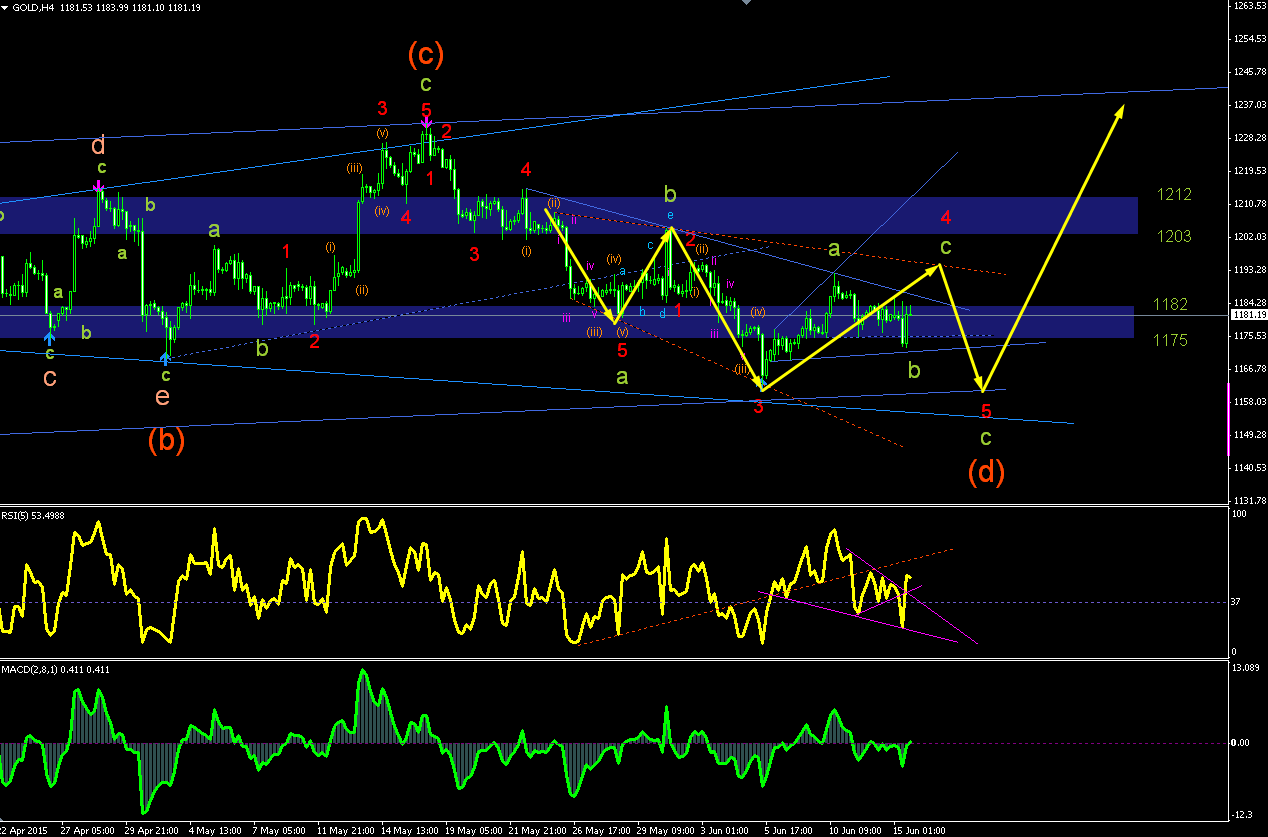The width and height of the screenshot is (1268, 837).
Task: Click 1158.03 on the price scale
Action: coord(1248,402)
